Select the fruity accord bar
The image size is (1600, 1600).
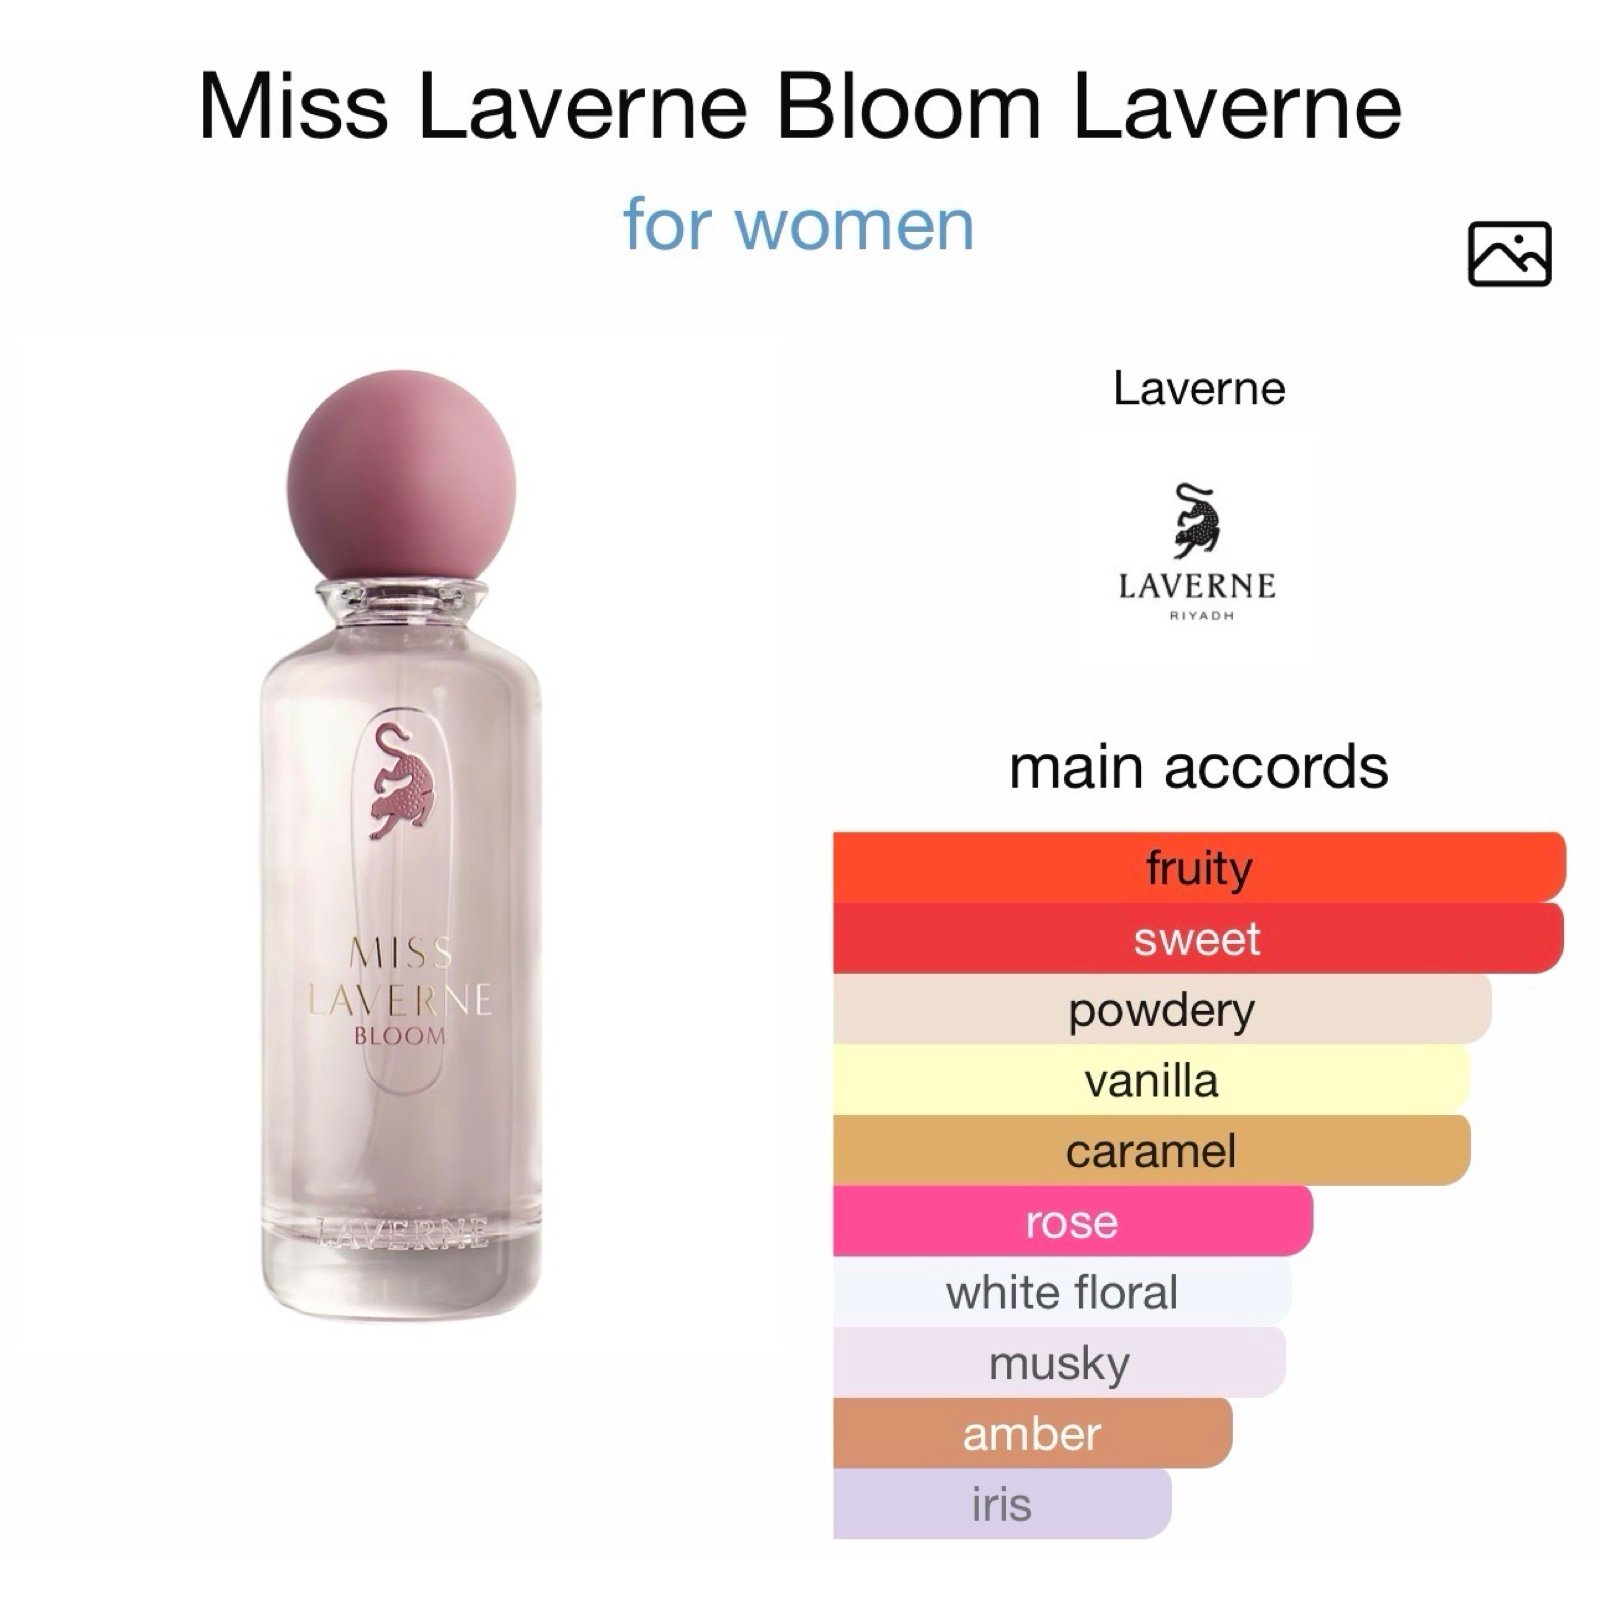1199,867
